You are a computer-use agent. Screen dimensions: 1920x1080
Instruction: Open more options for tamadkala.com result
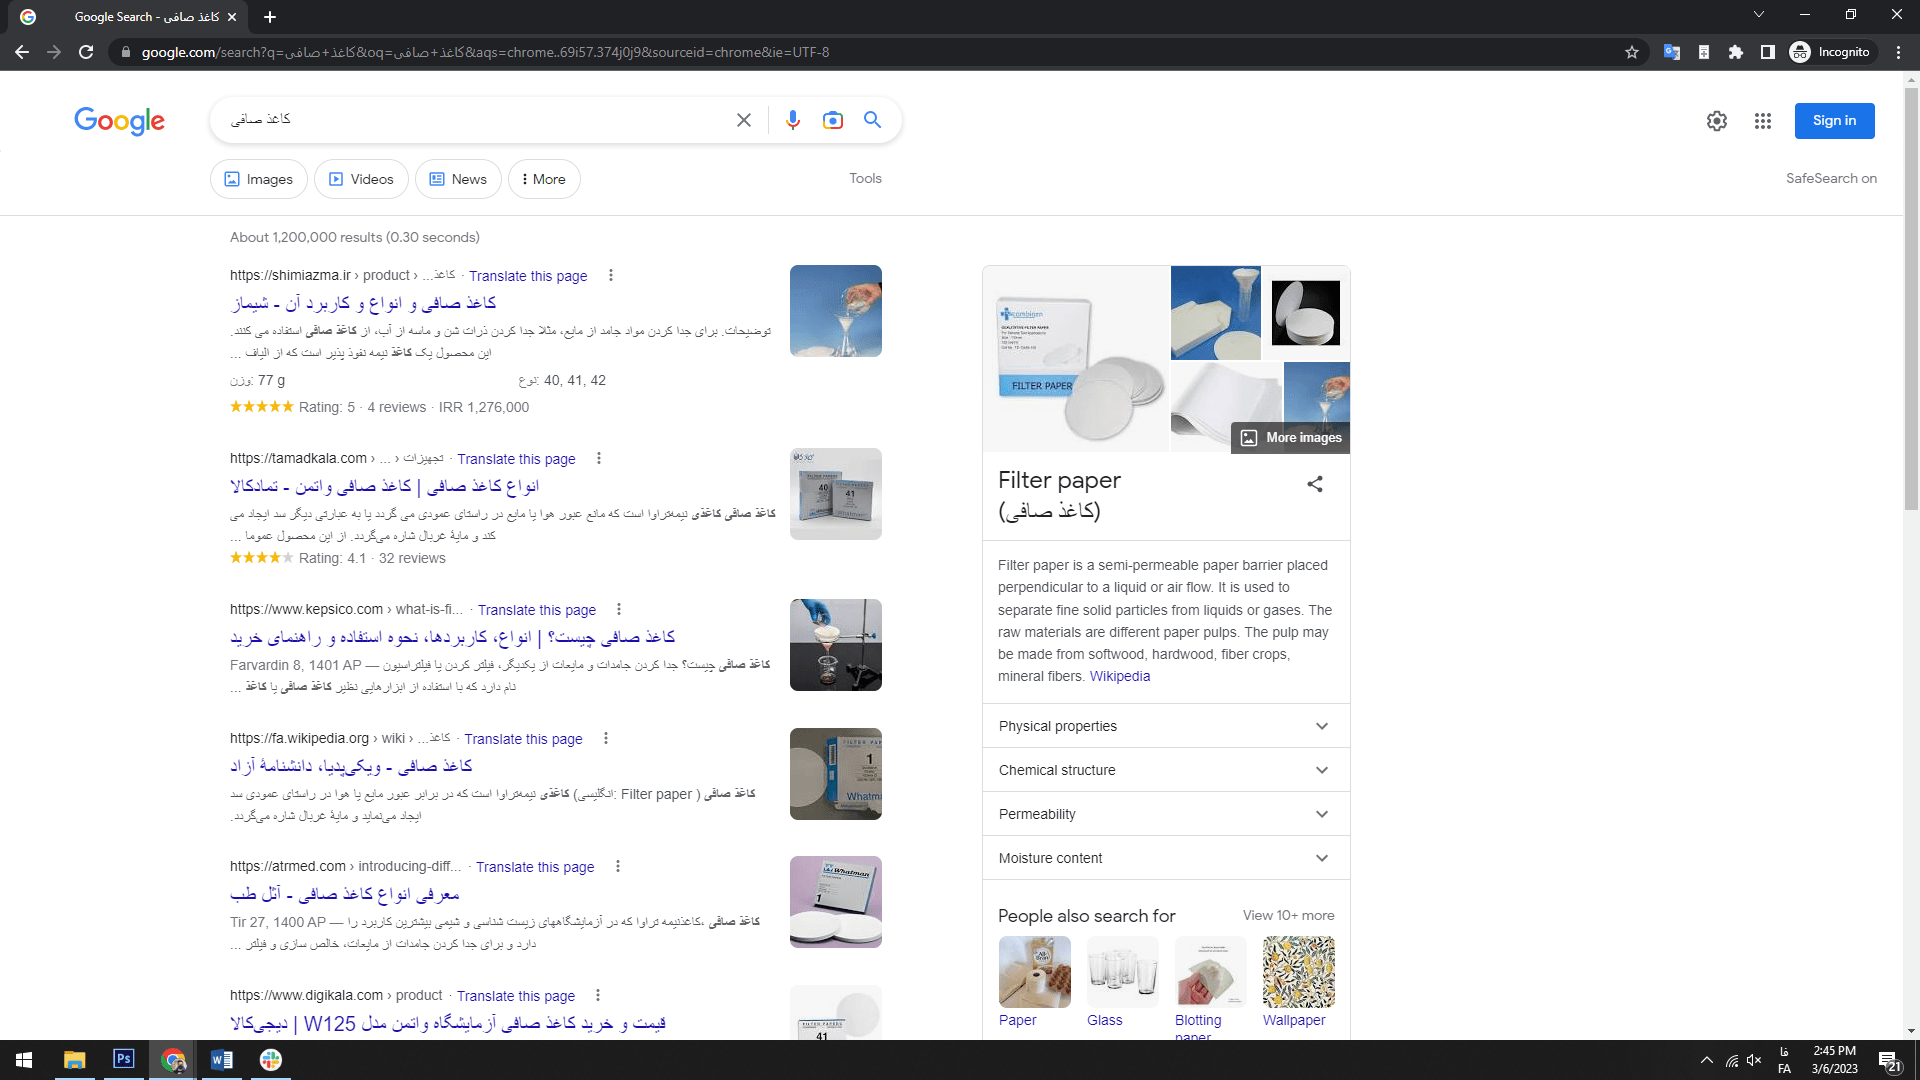click(599, 458)
